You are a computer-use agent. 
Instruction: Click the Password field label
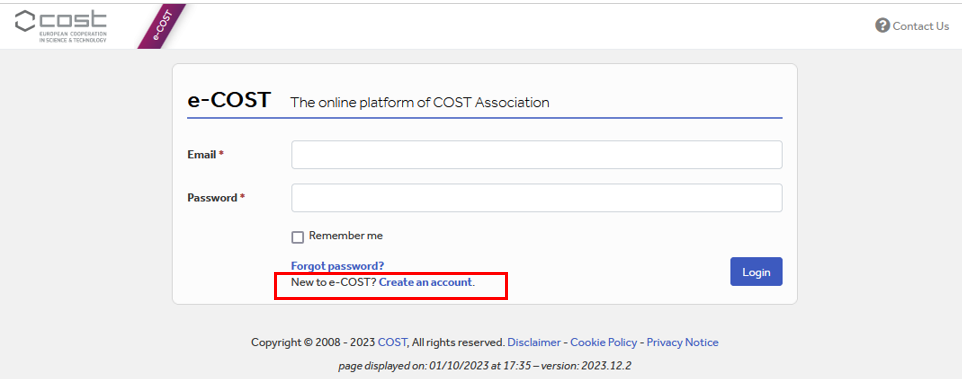click(x=216, y=198)
